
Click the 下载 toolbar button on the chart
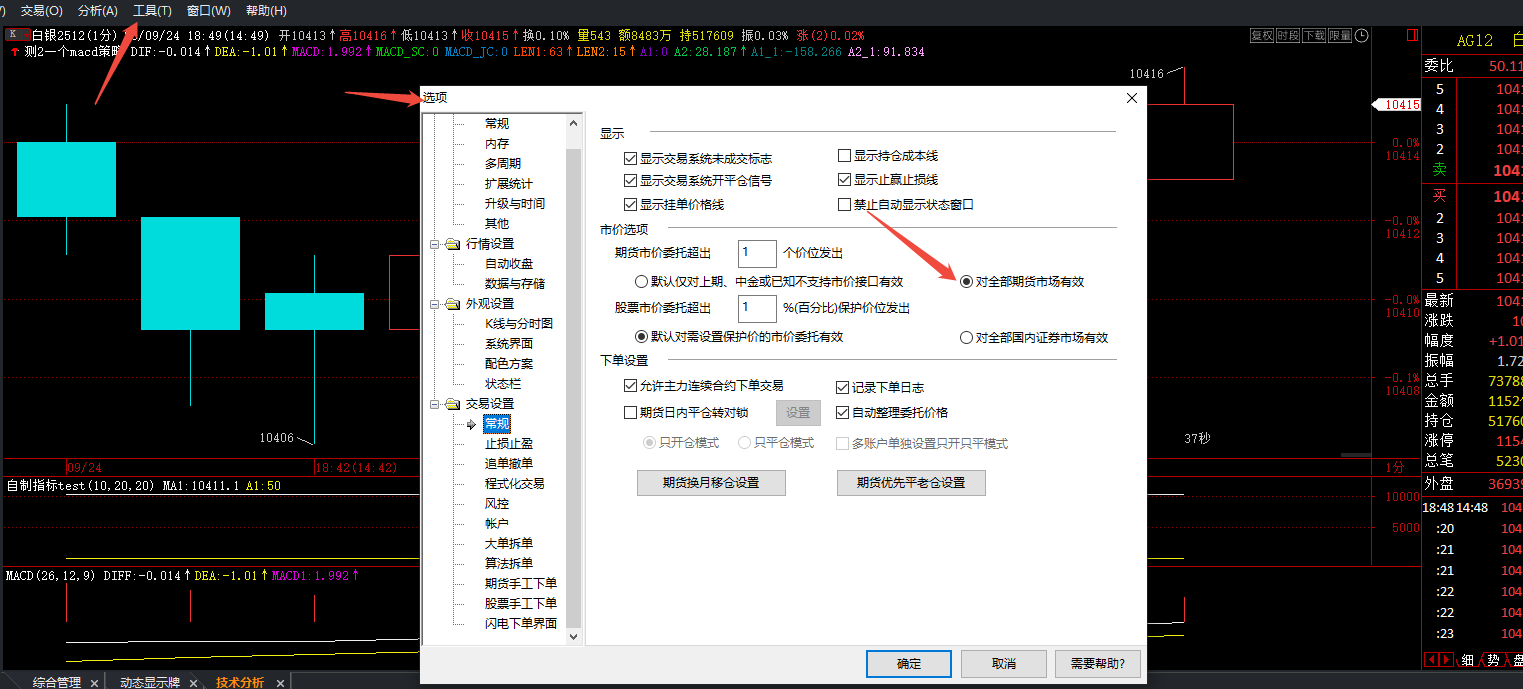pos(1314,35)
